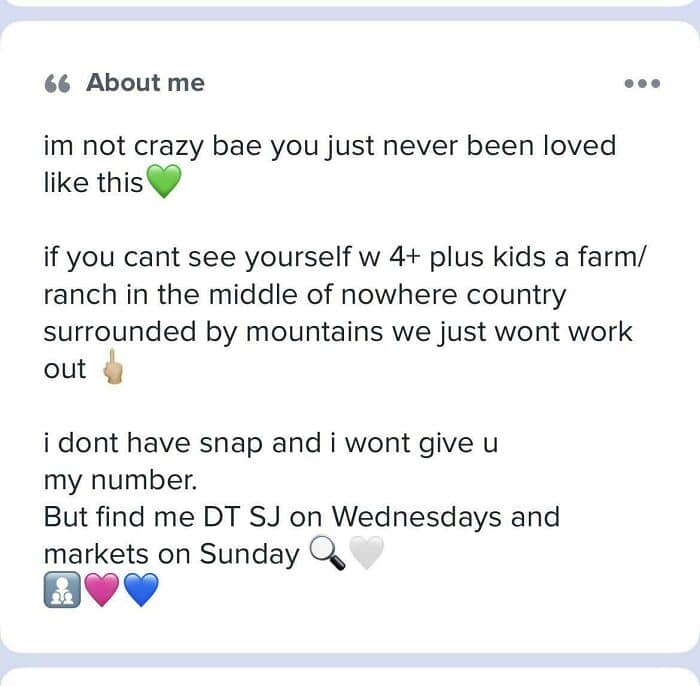
Task: Open the three-dot more options menu
Action: [642, 84]
